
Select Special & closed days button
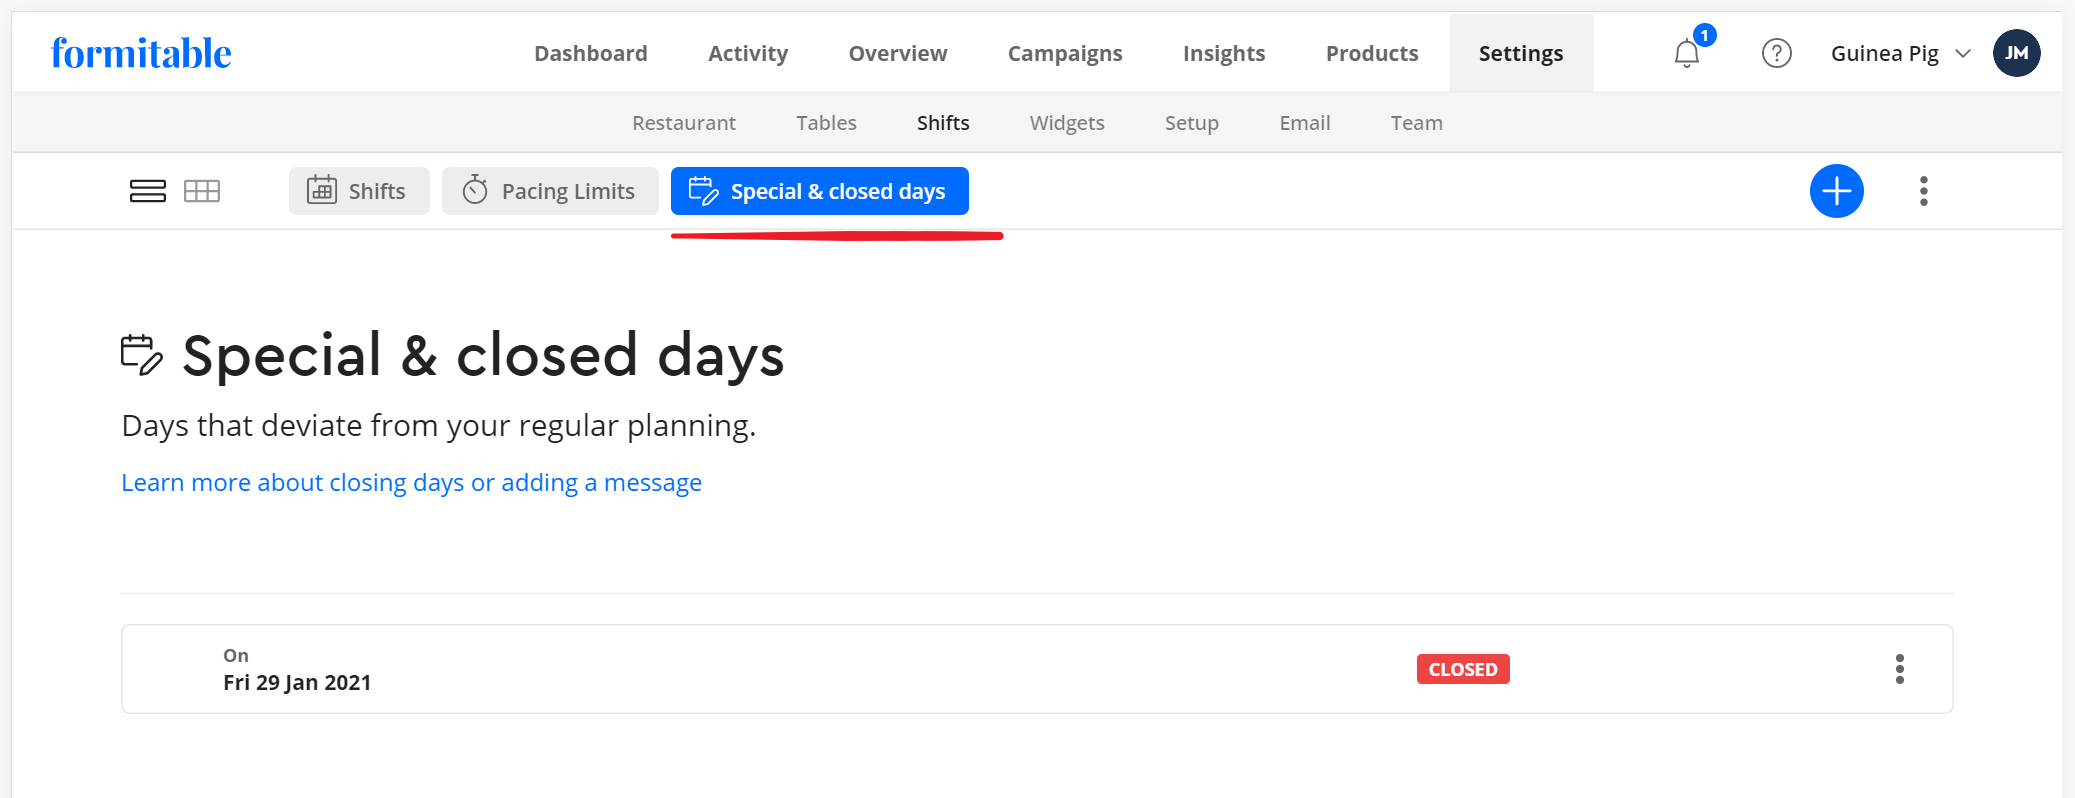tap(819, 191)
